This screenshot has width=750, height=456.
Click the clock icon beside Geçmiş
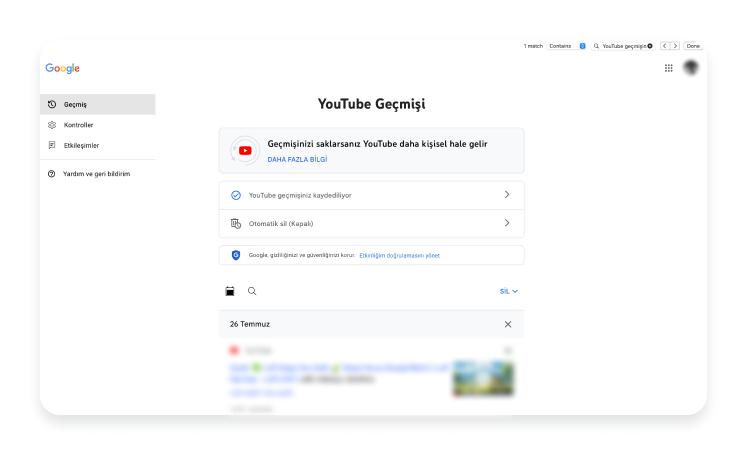(x=52, y=104)
